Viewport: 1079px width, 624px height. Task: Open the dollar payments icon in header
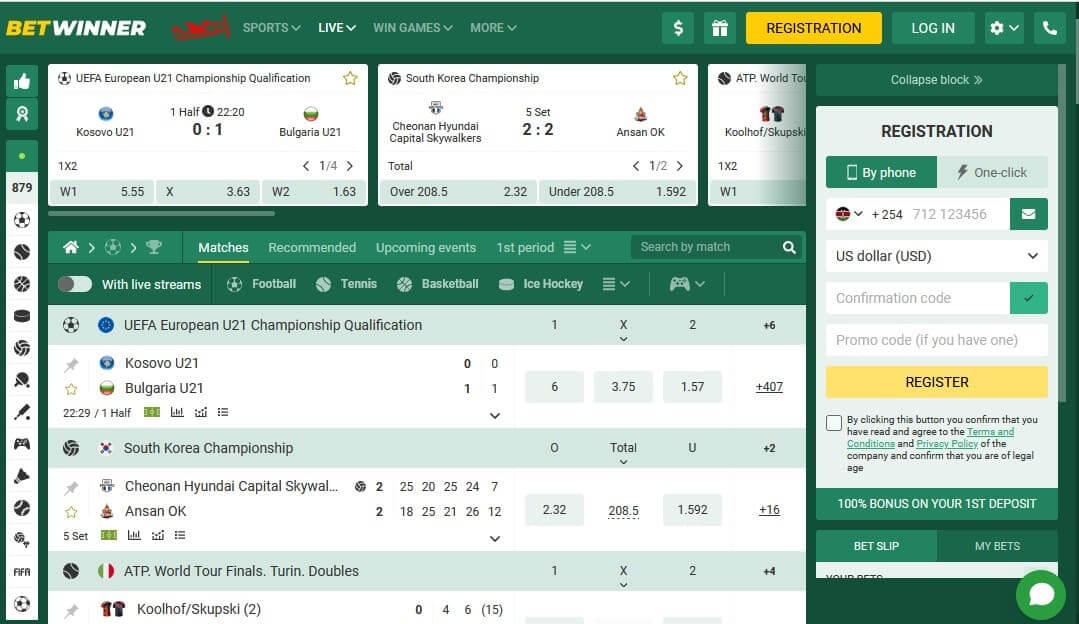[678, 28]
